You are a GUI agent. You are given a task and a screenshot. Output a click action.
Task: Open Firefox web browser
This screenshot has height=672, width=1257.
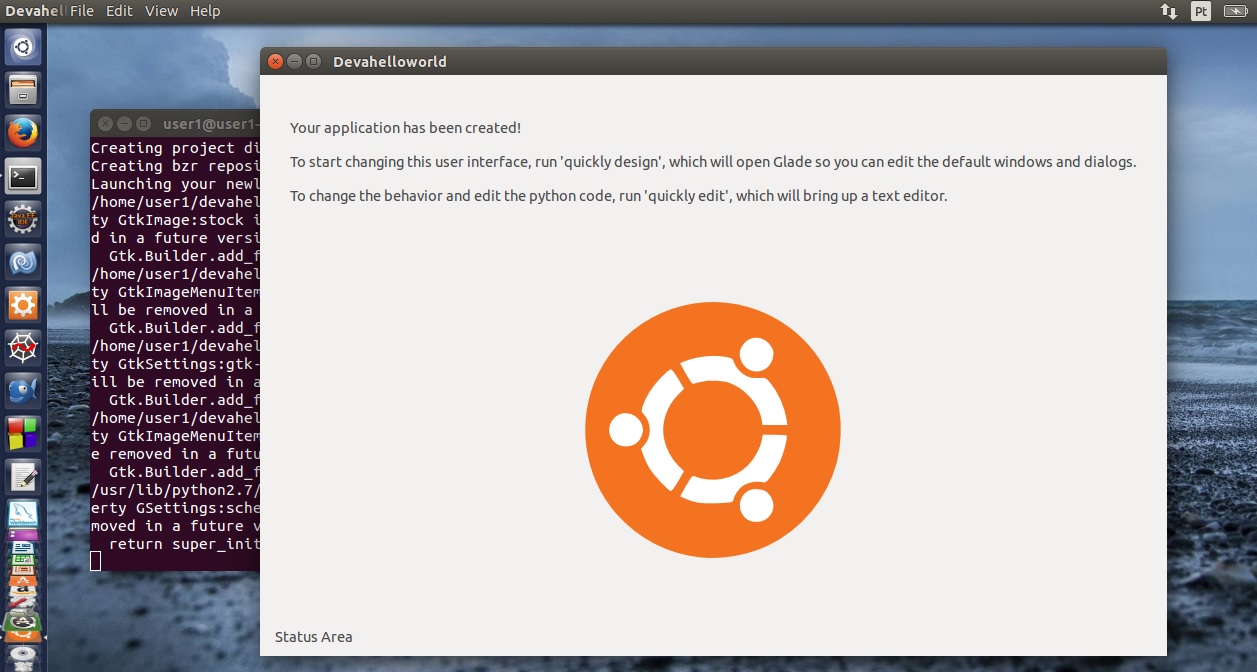[x=23, y=133]
